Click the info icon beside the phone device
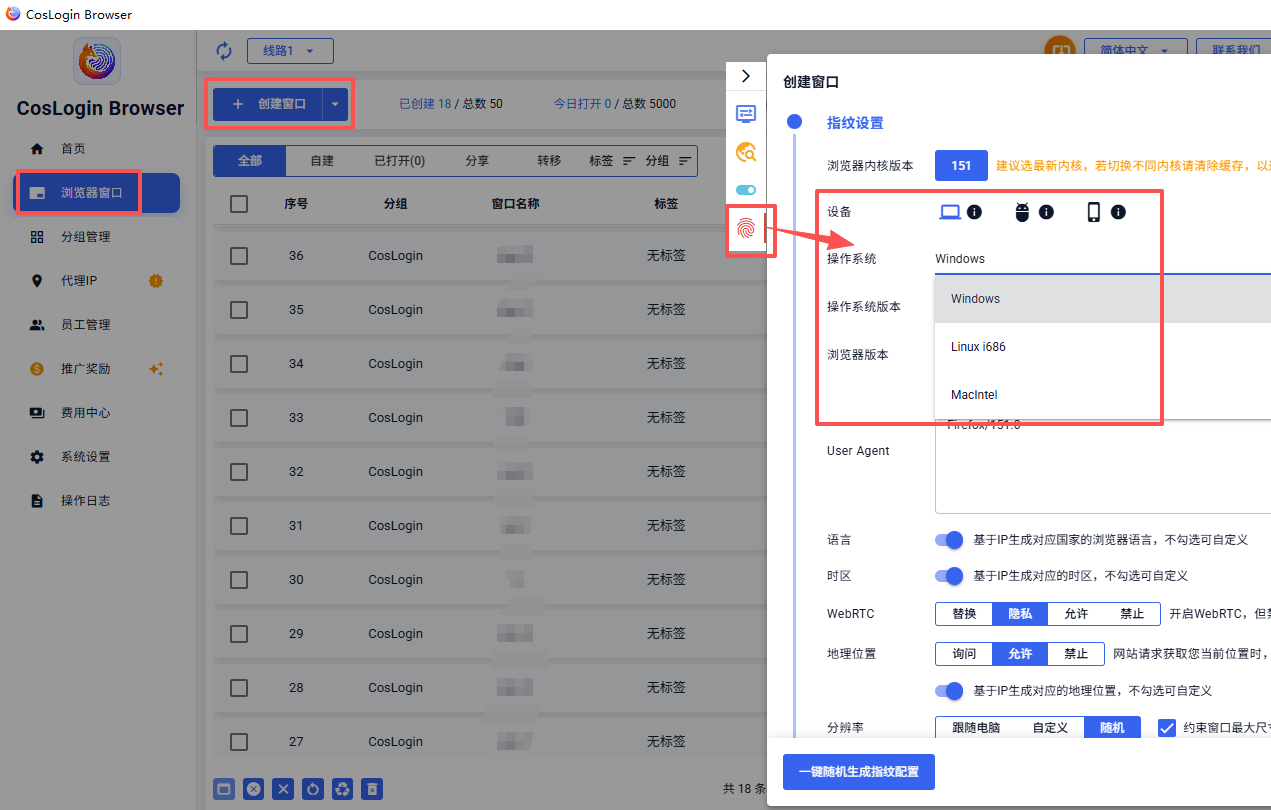This screenshot has height=810, width=1271. [x=1119, y=212]
